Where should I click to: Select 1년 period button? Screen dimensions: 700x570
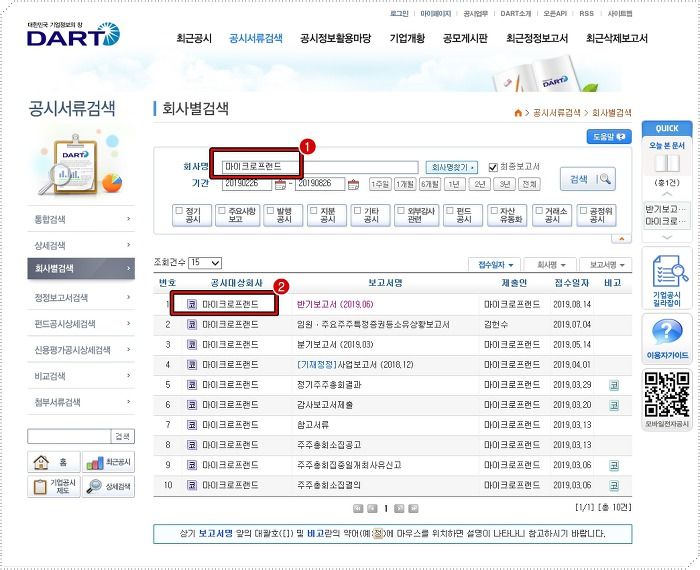point(454,184)
